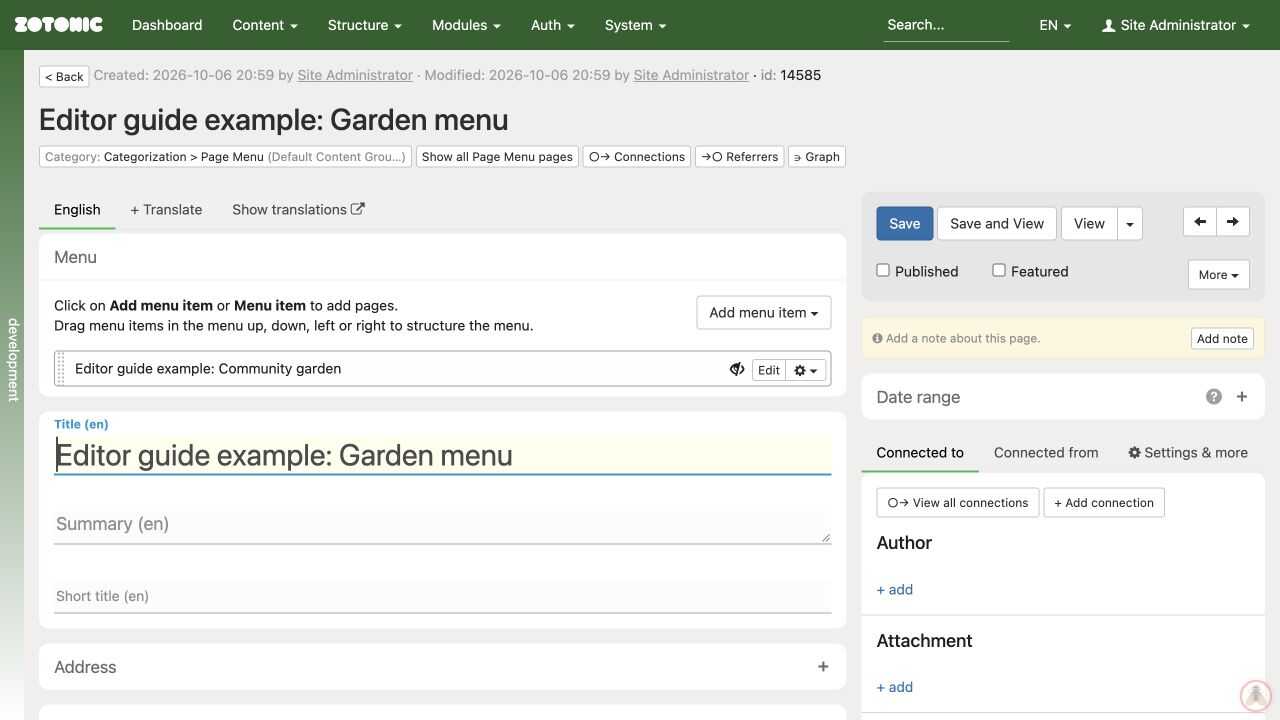
Task: Click the Summary (en) text area
Action: coord(442,525)
